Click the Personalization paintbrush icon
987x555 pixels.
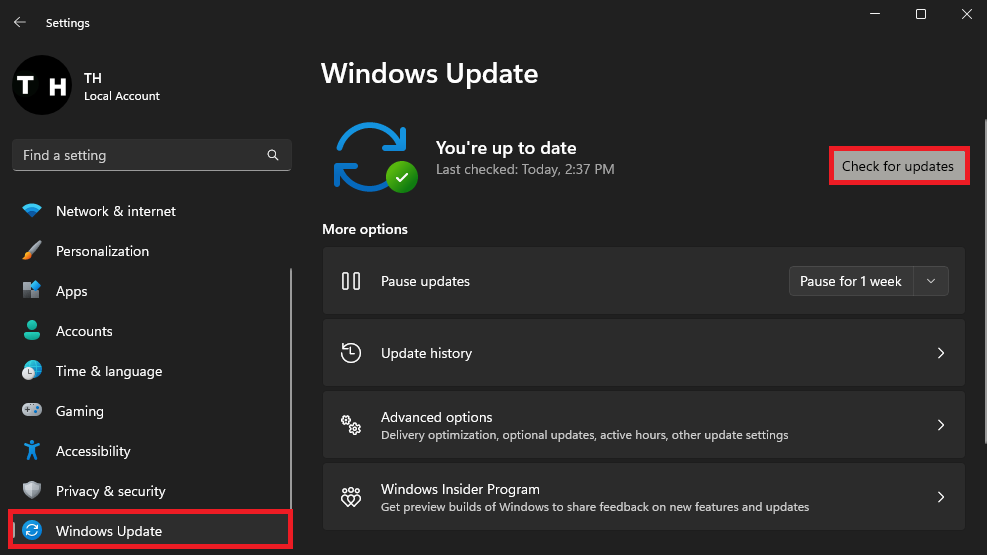(x=31, y=250)
